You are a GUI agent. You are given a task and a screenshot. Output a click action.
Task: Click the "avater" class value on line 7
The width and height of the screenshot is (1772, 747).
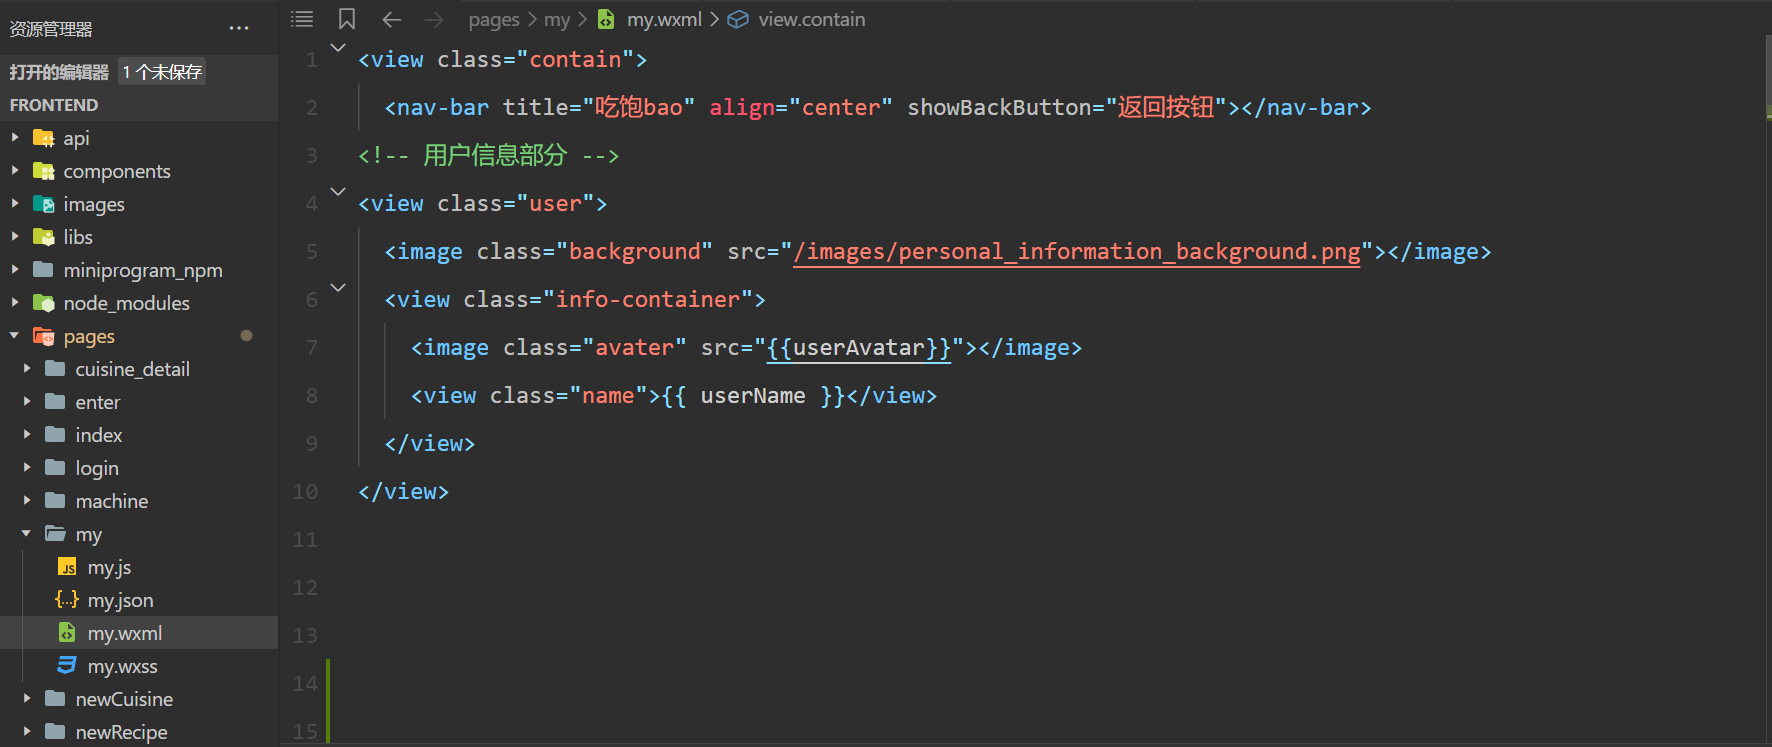point(635,348)
